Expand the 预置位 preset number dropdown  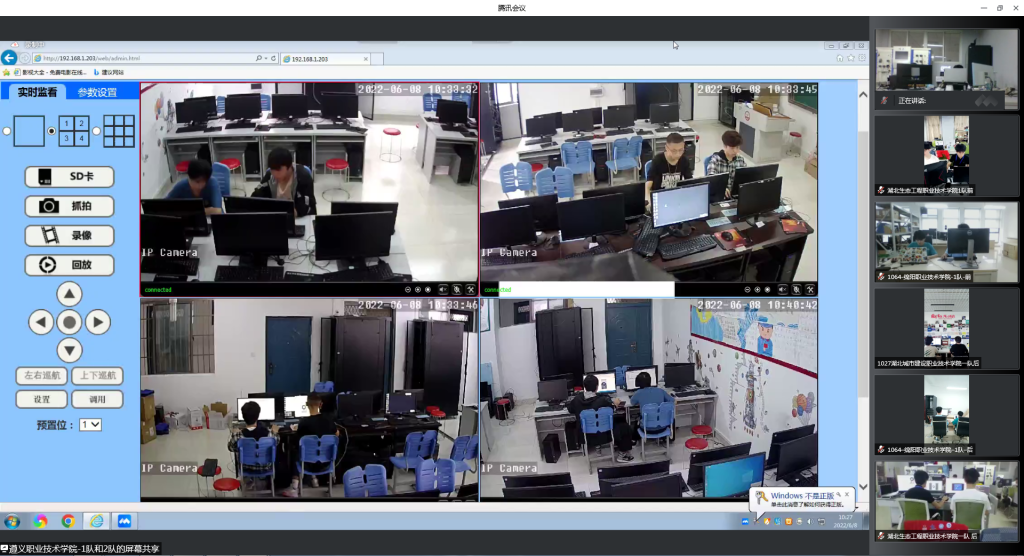tap(90, 424)
